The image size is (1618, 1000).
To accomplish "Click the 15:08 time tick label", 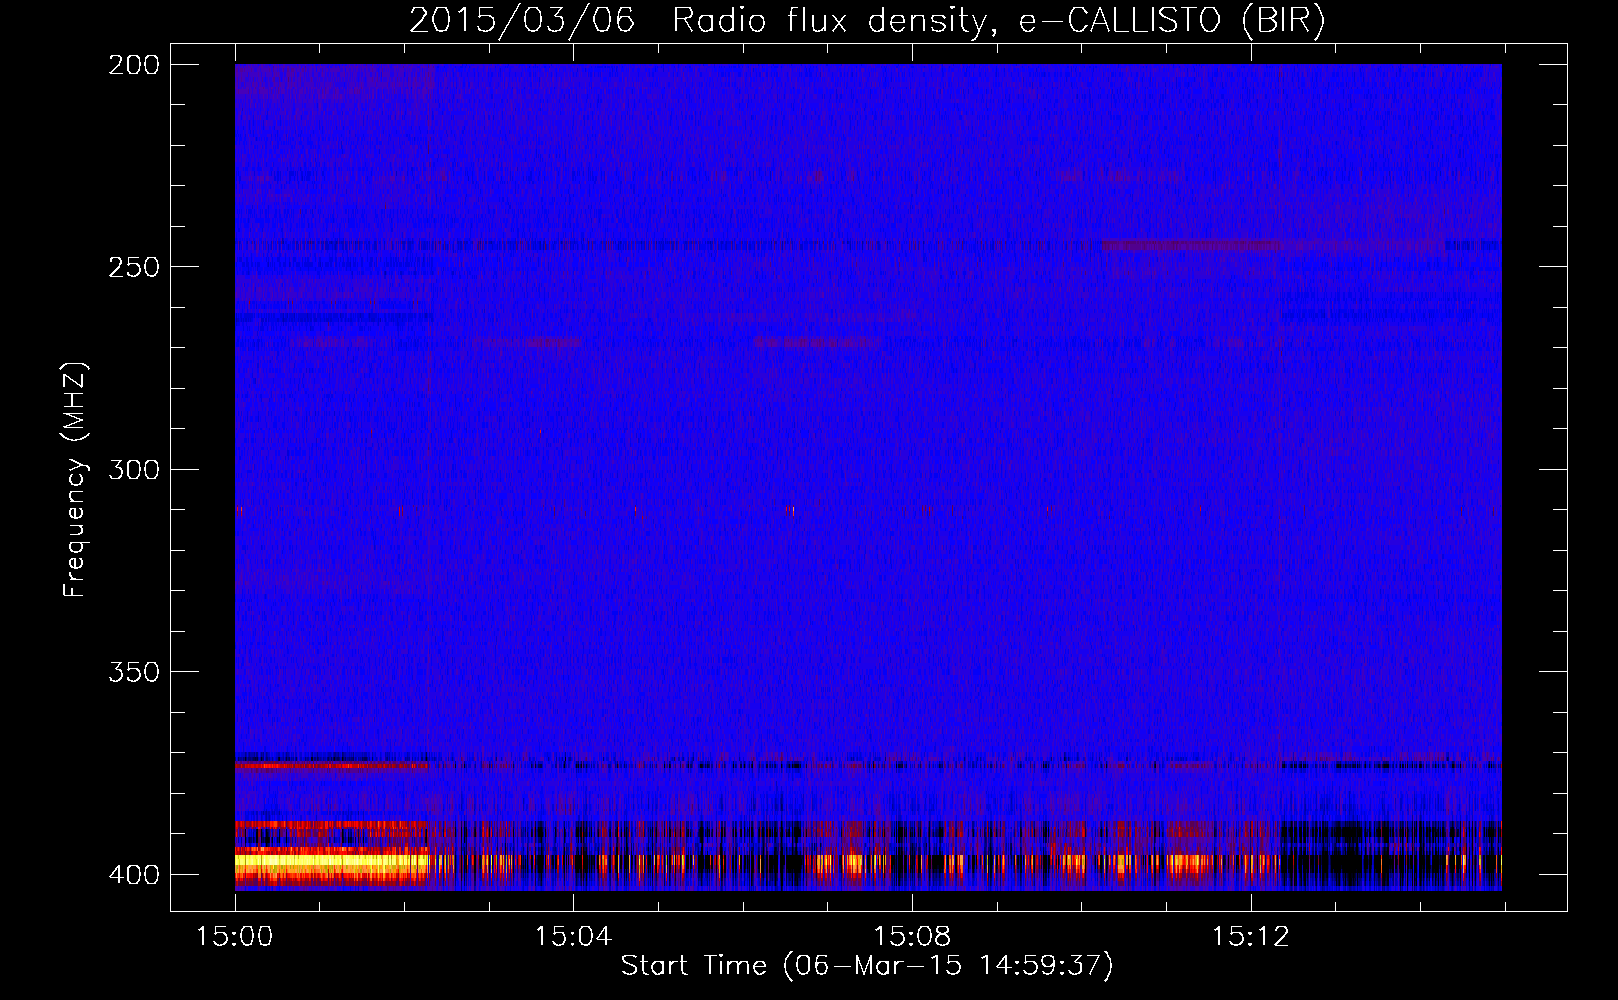I will click(912, 937).
